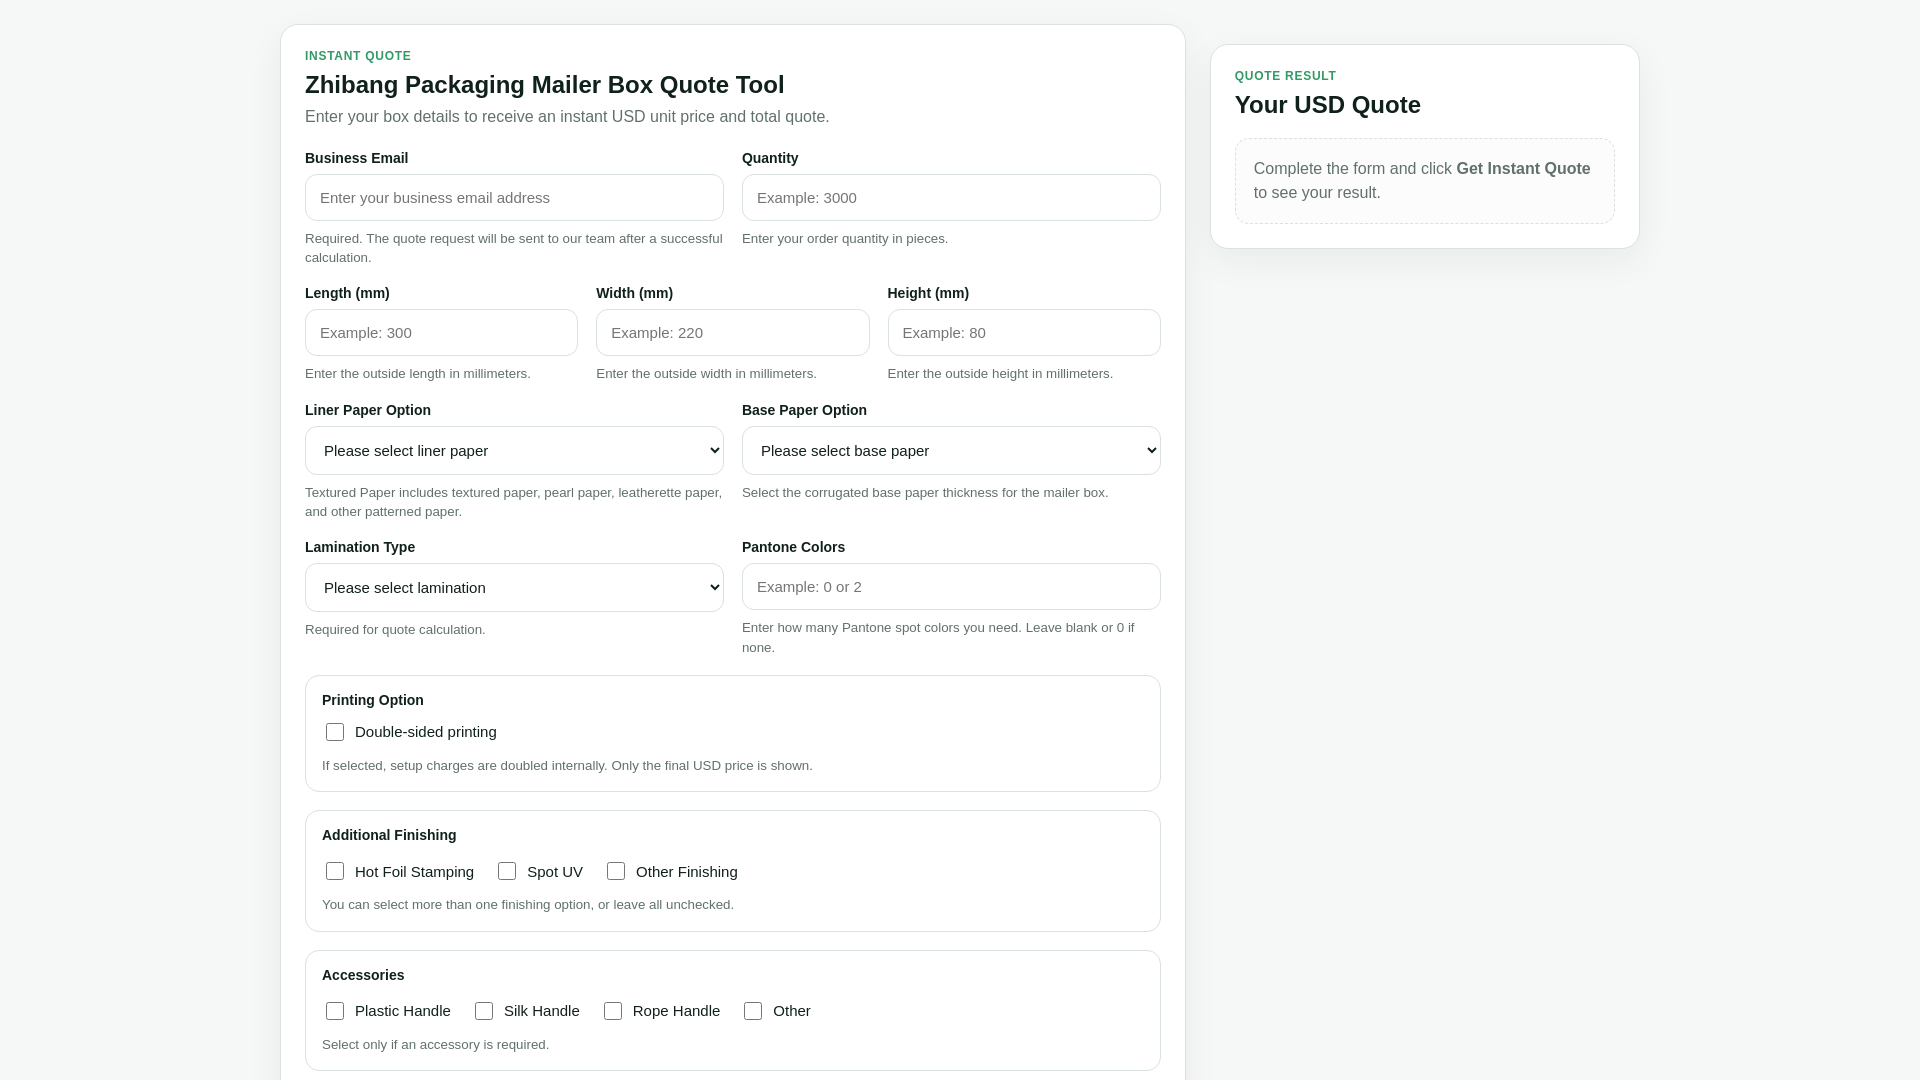
Task: Click the Printing Option section title
Action: 373,700
